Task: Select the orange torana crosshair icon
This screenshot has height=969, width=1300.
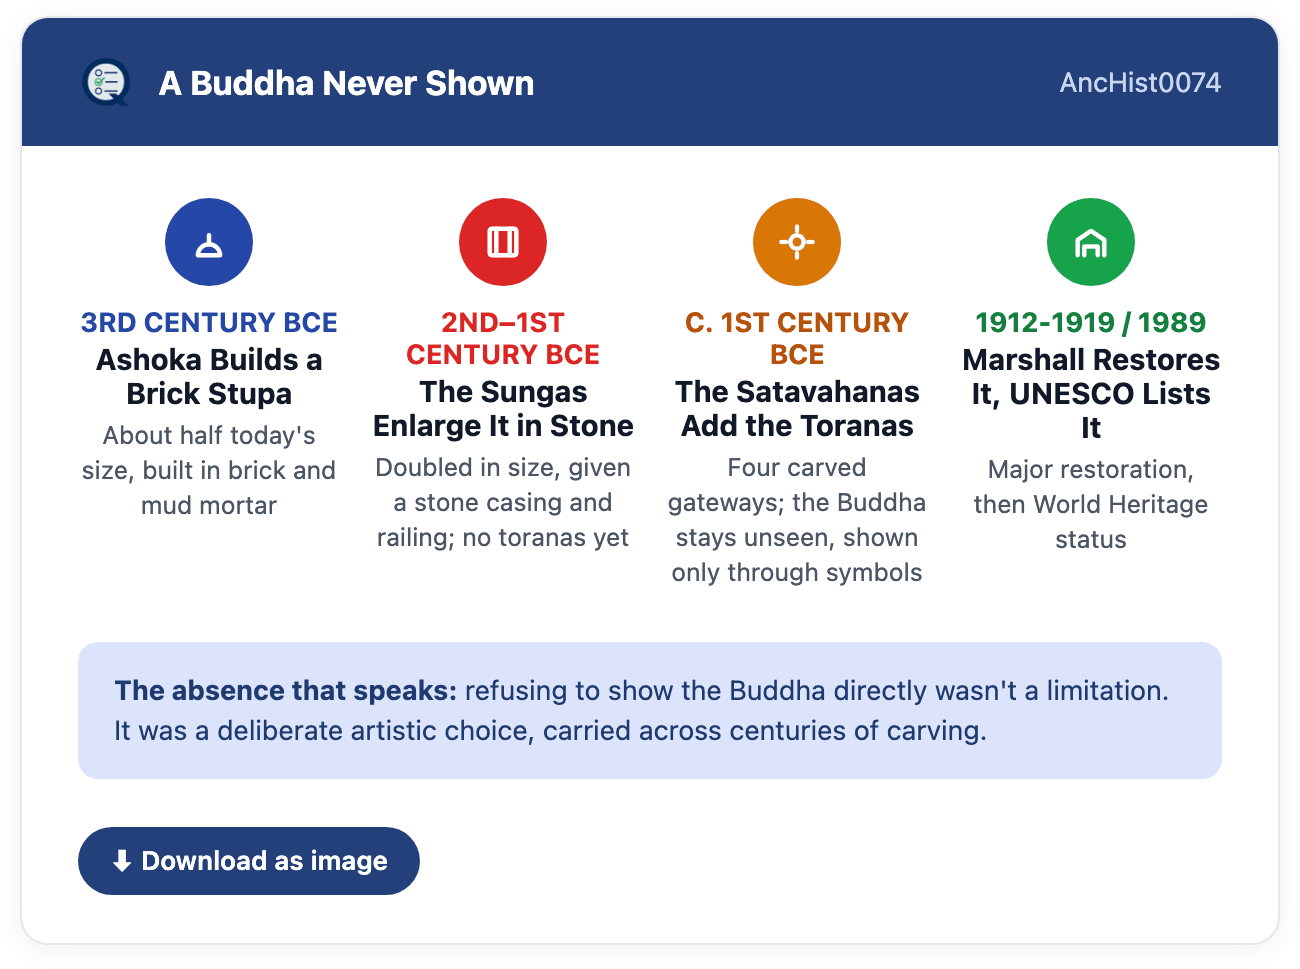Action: (x=797, y=242)
